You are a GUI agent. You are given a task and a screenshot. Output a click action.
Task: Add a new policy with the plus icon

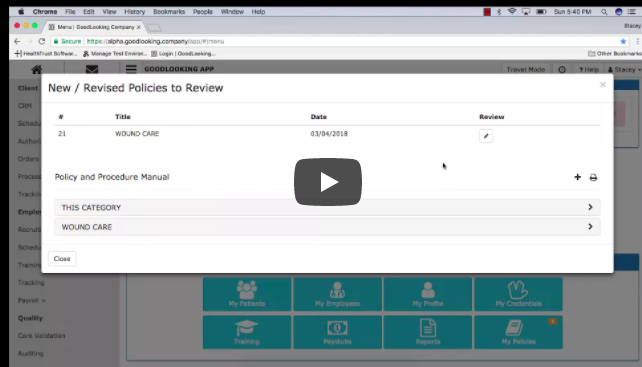(577, 177)
